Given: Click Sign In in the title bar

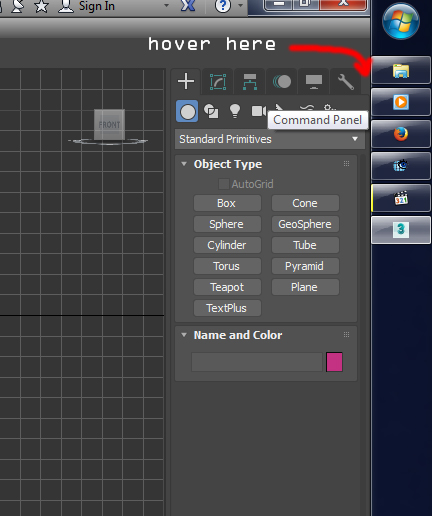Looking at the screenshot, I should point(97,6).
